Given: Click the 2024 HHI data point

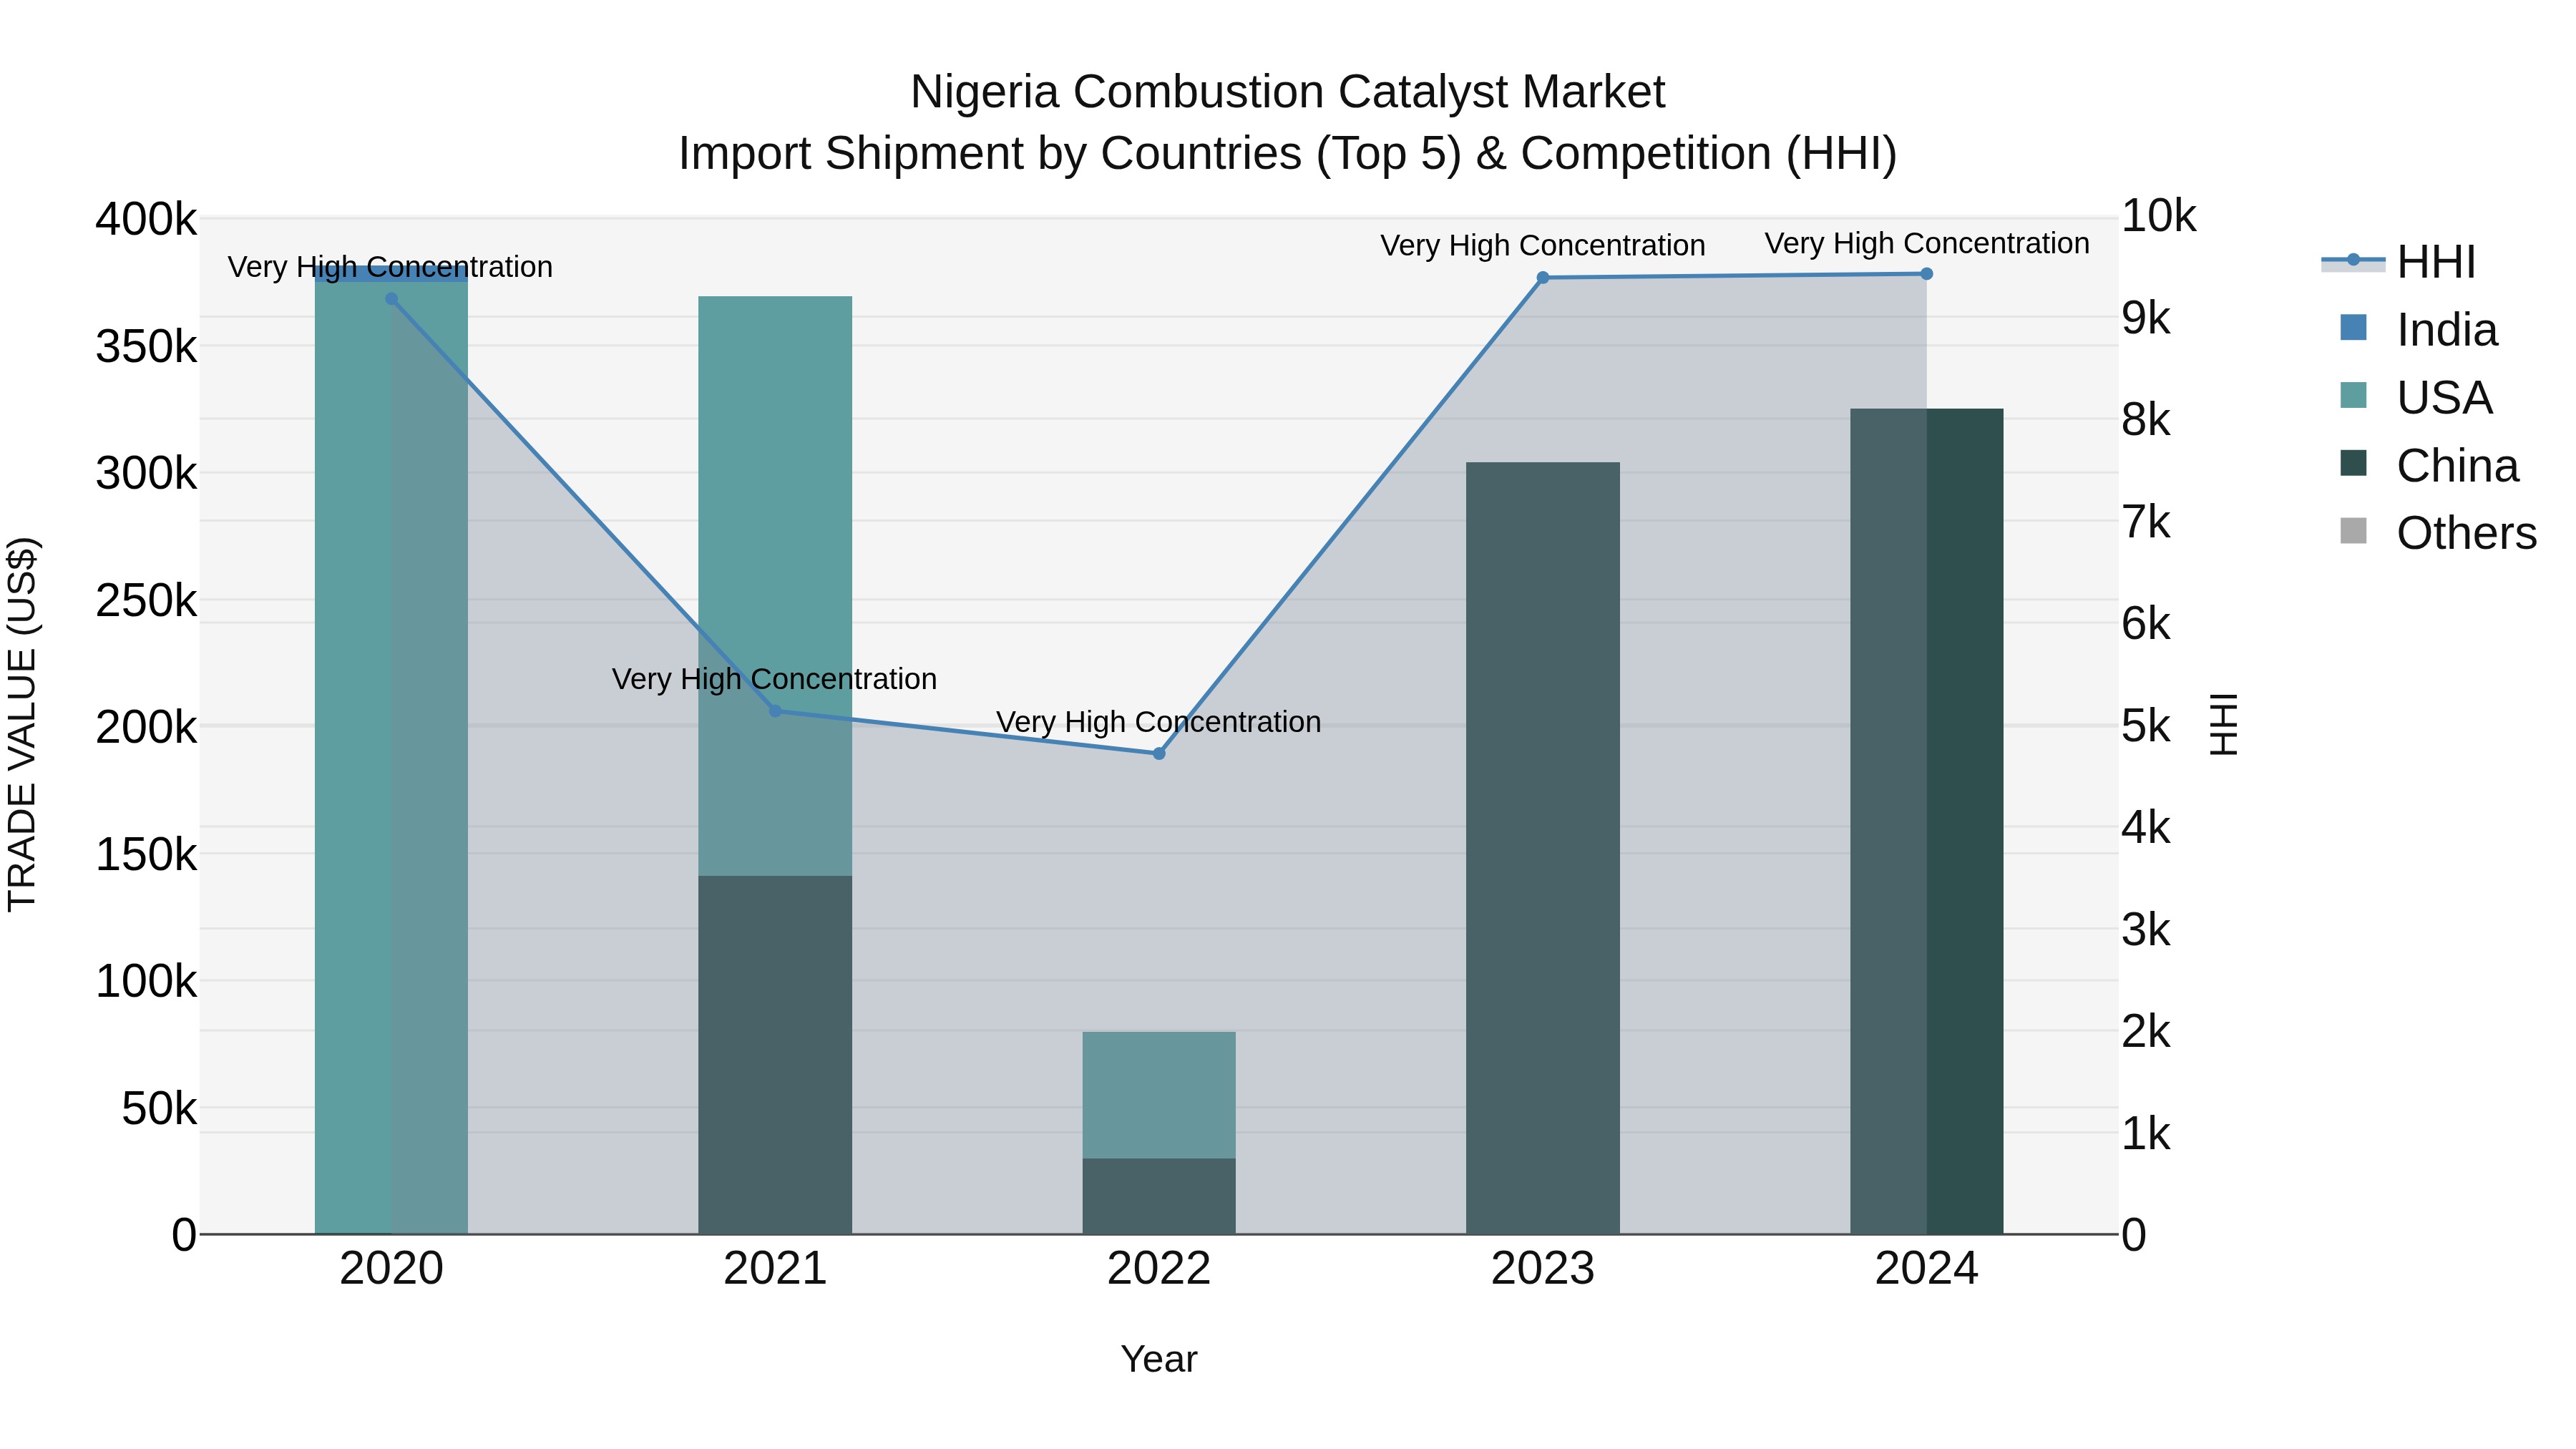Looking at the screenshot, I should [1927, 274].
